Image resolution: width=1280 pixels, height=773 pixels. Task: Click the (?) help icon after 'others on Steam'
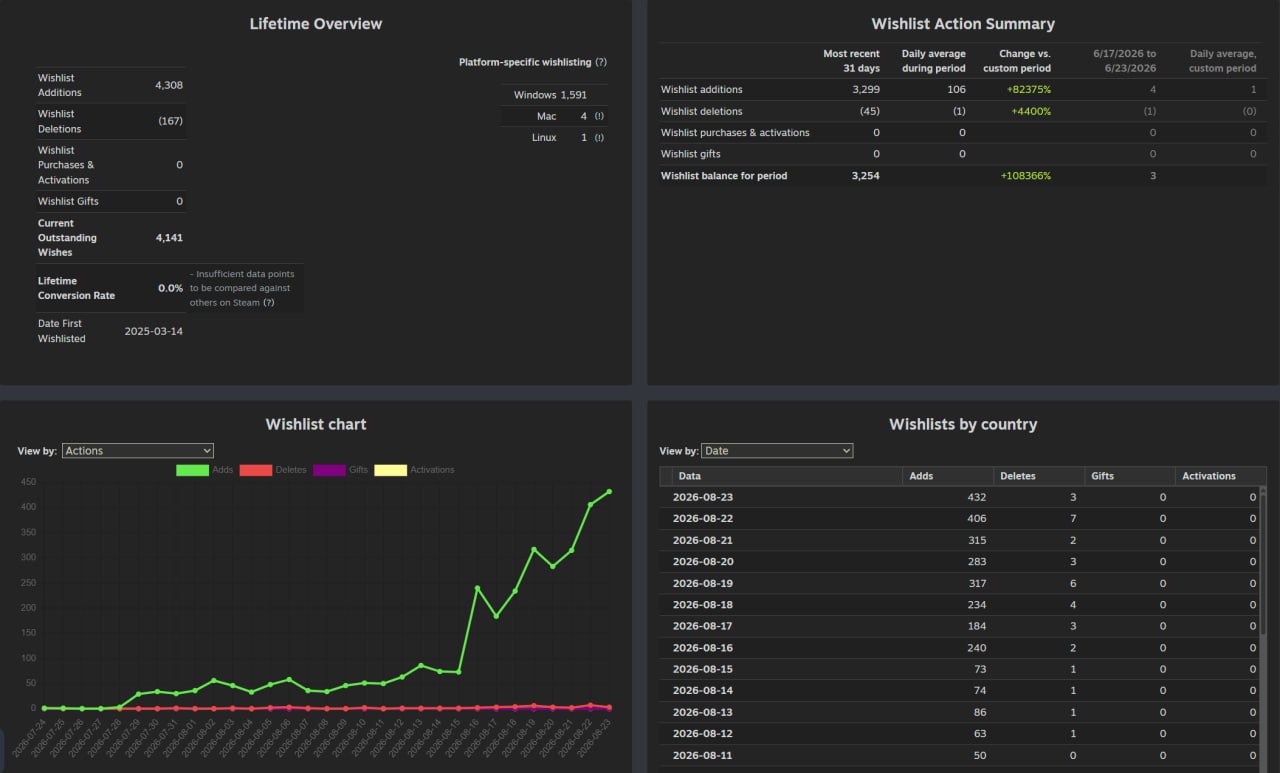point(269,302)
